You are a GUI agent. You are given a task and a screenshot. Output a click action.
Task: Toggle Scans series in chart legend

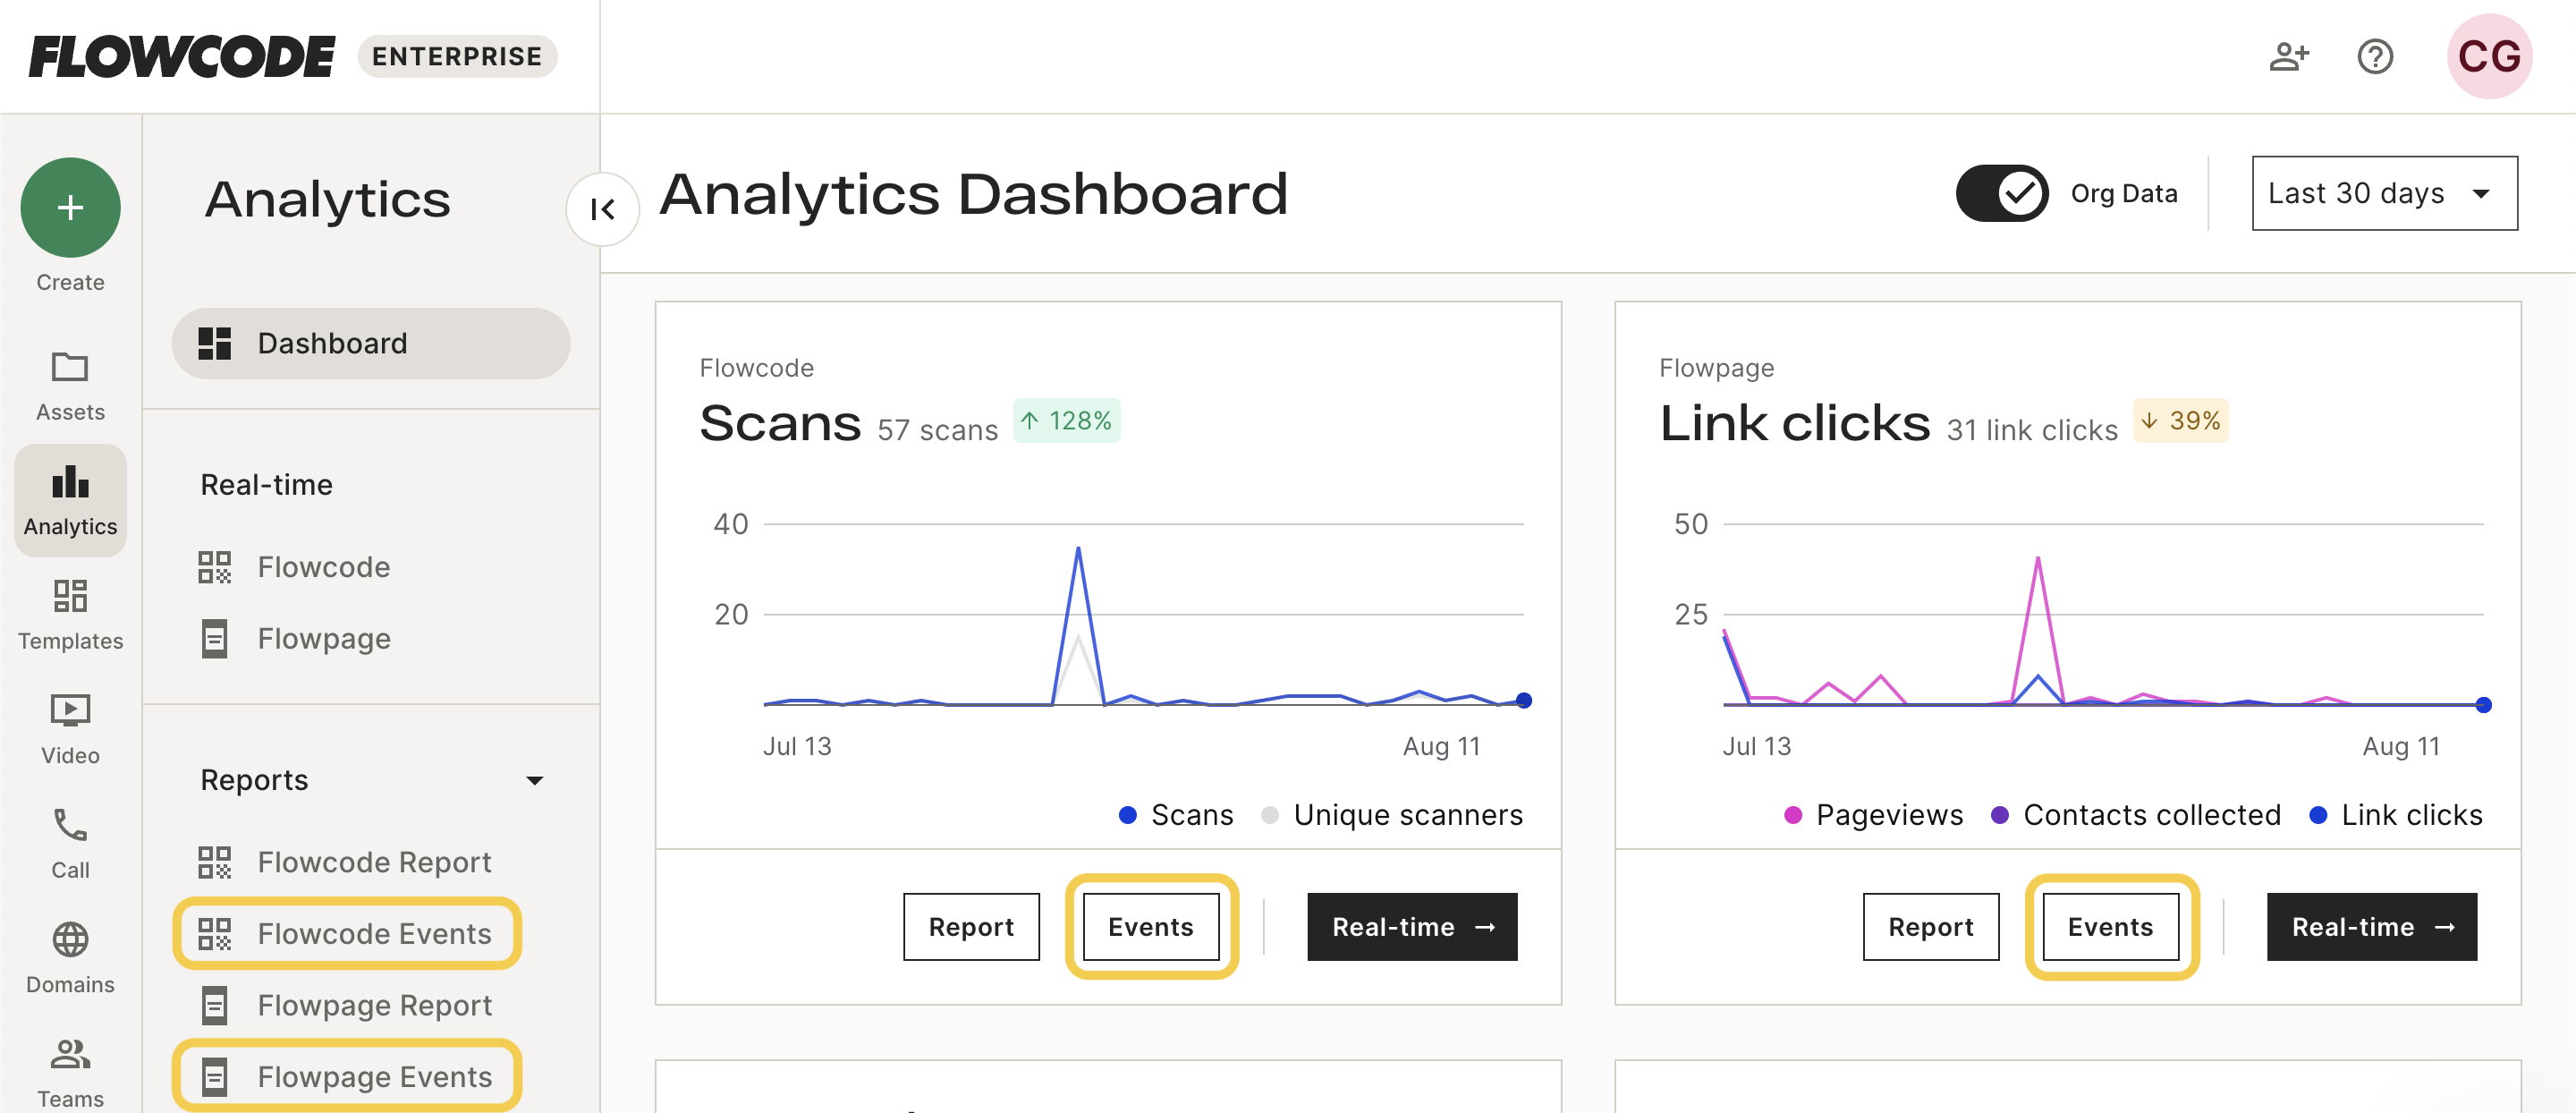[1175, 815]
